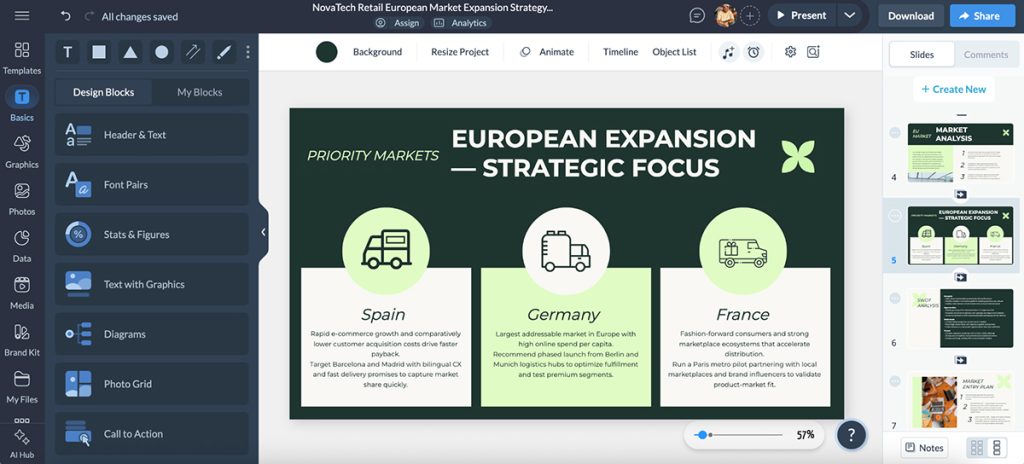Click Create New slide button
1024x464 pixels.
[953, 90]
